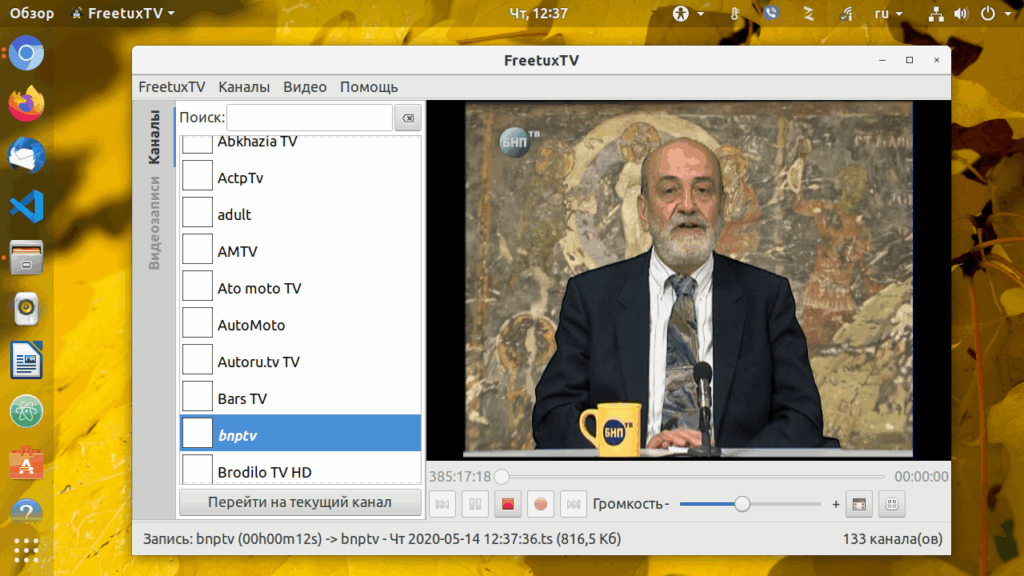Click Обзор activities button
The height and width of the screenshot is (576, 1024).
point(31,14)
